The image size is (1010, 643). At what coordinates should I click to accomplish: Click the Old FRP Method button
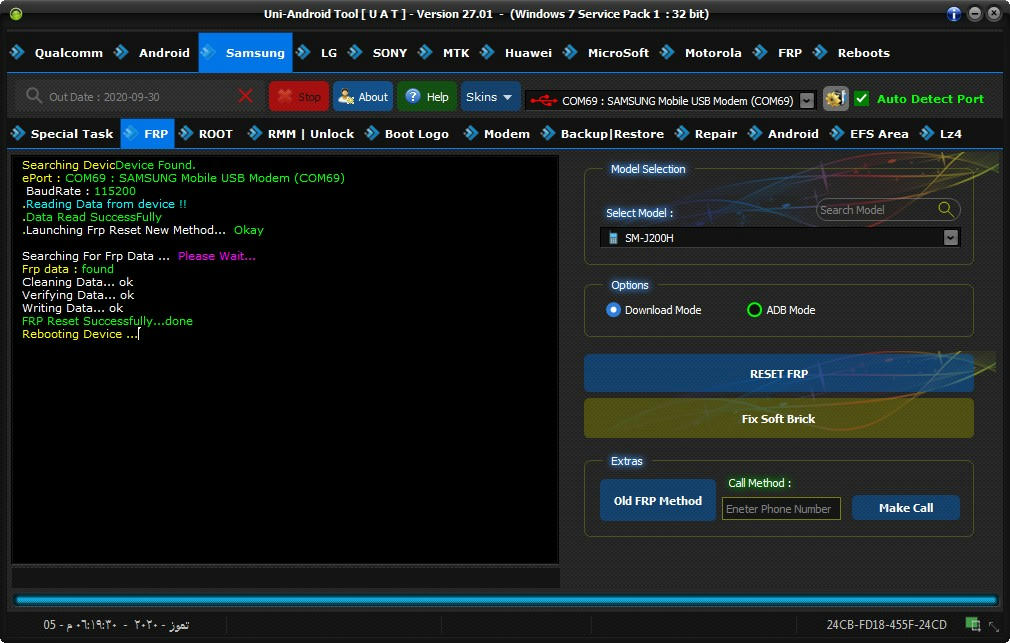click(658, 501)
